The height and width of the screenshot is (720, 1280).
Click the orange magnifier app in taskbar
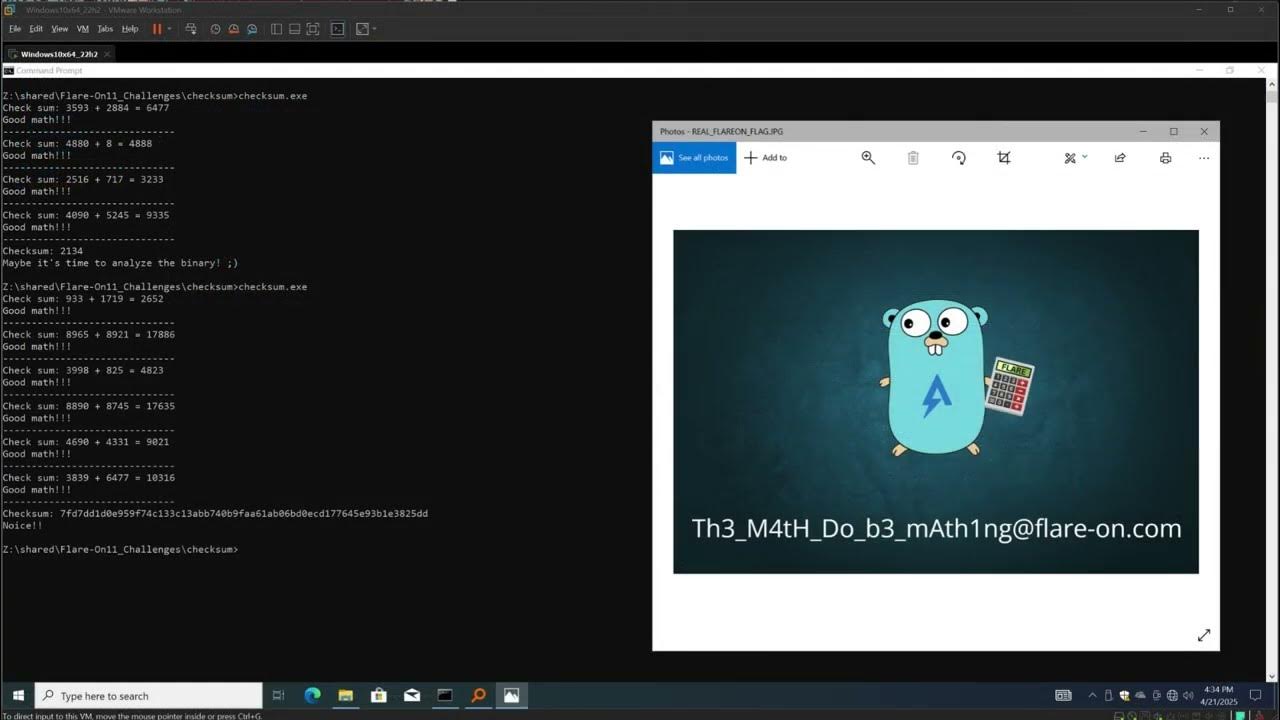tap(478, 696)
